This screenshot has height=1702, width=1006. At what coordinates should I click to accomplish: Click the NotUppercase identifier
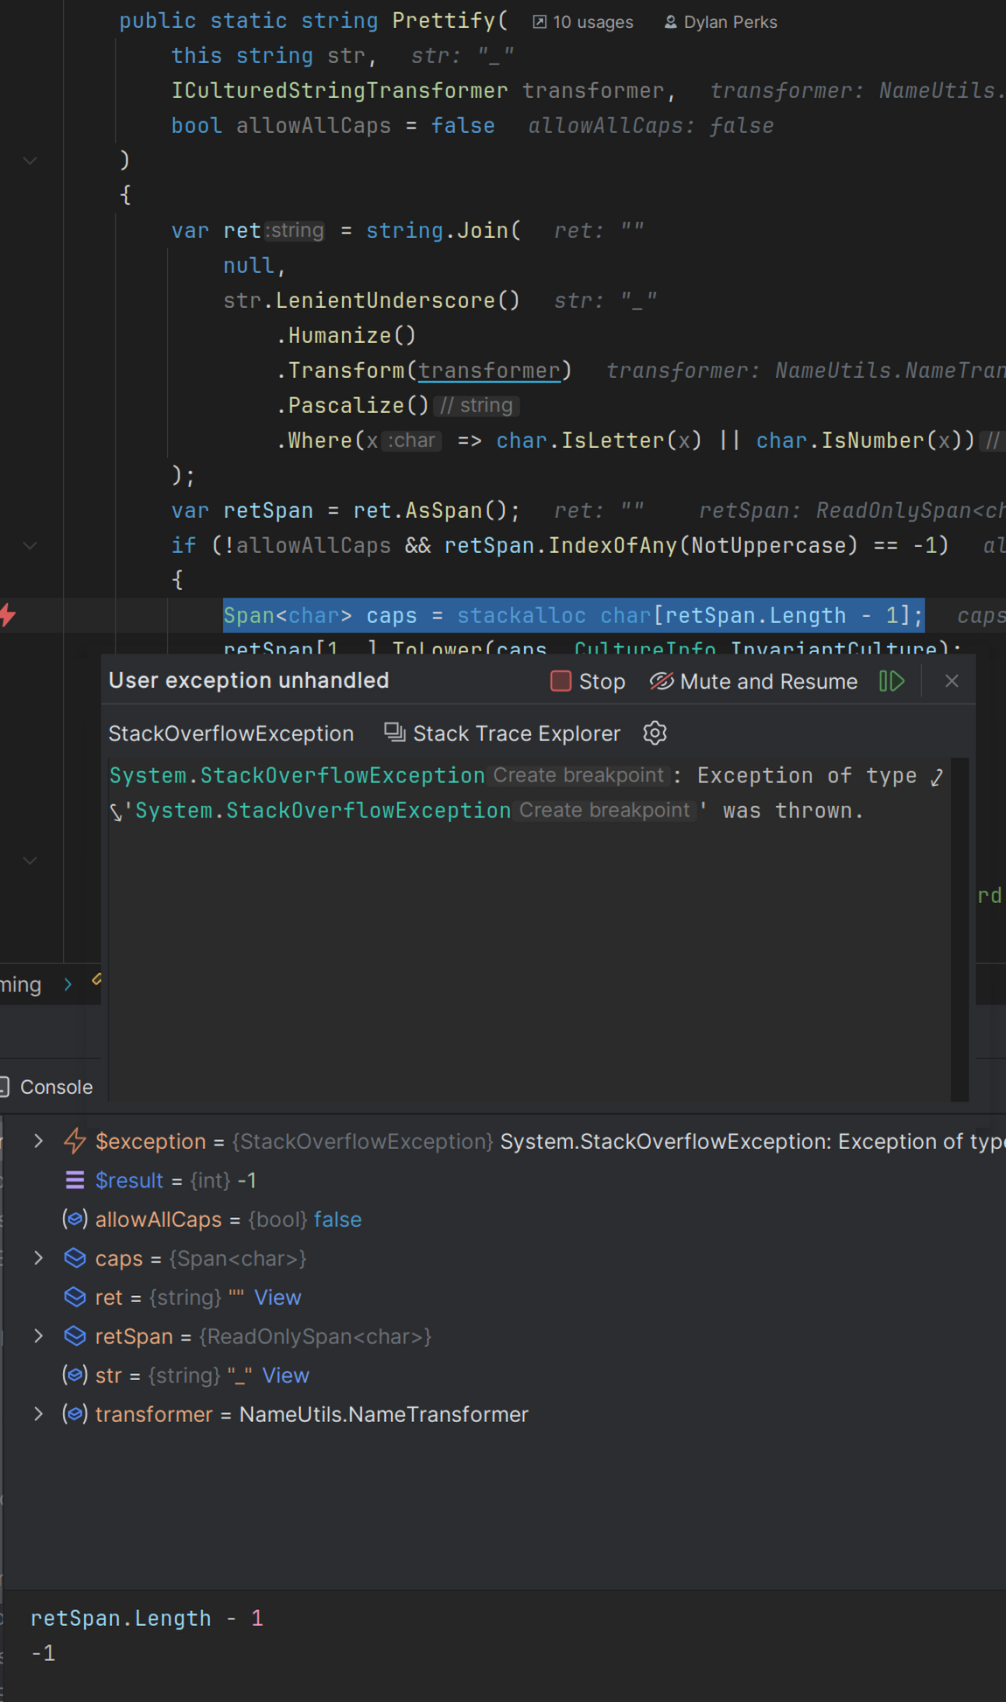[769, 545]
